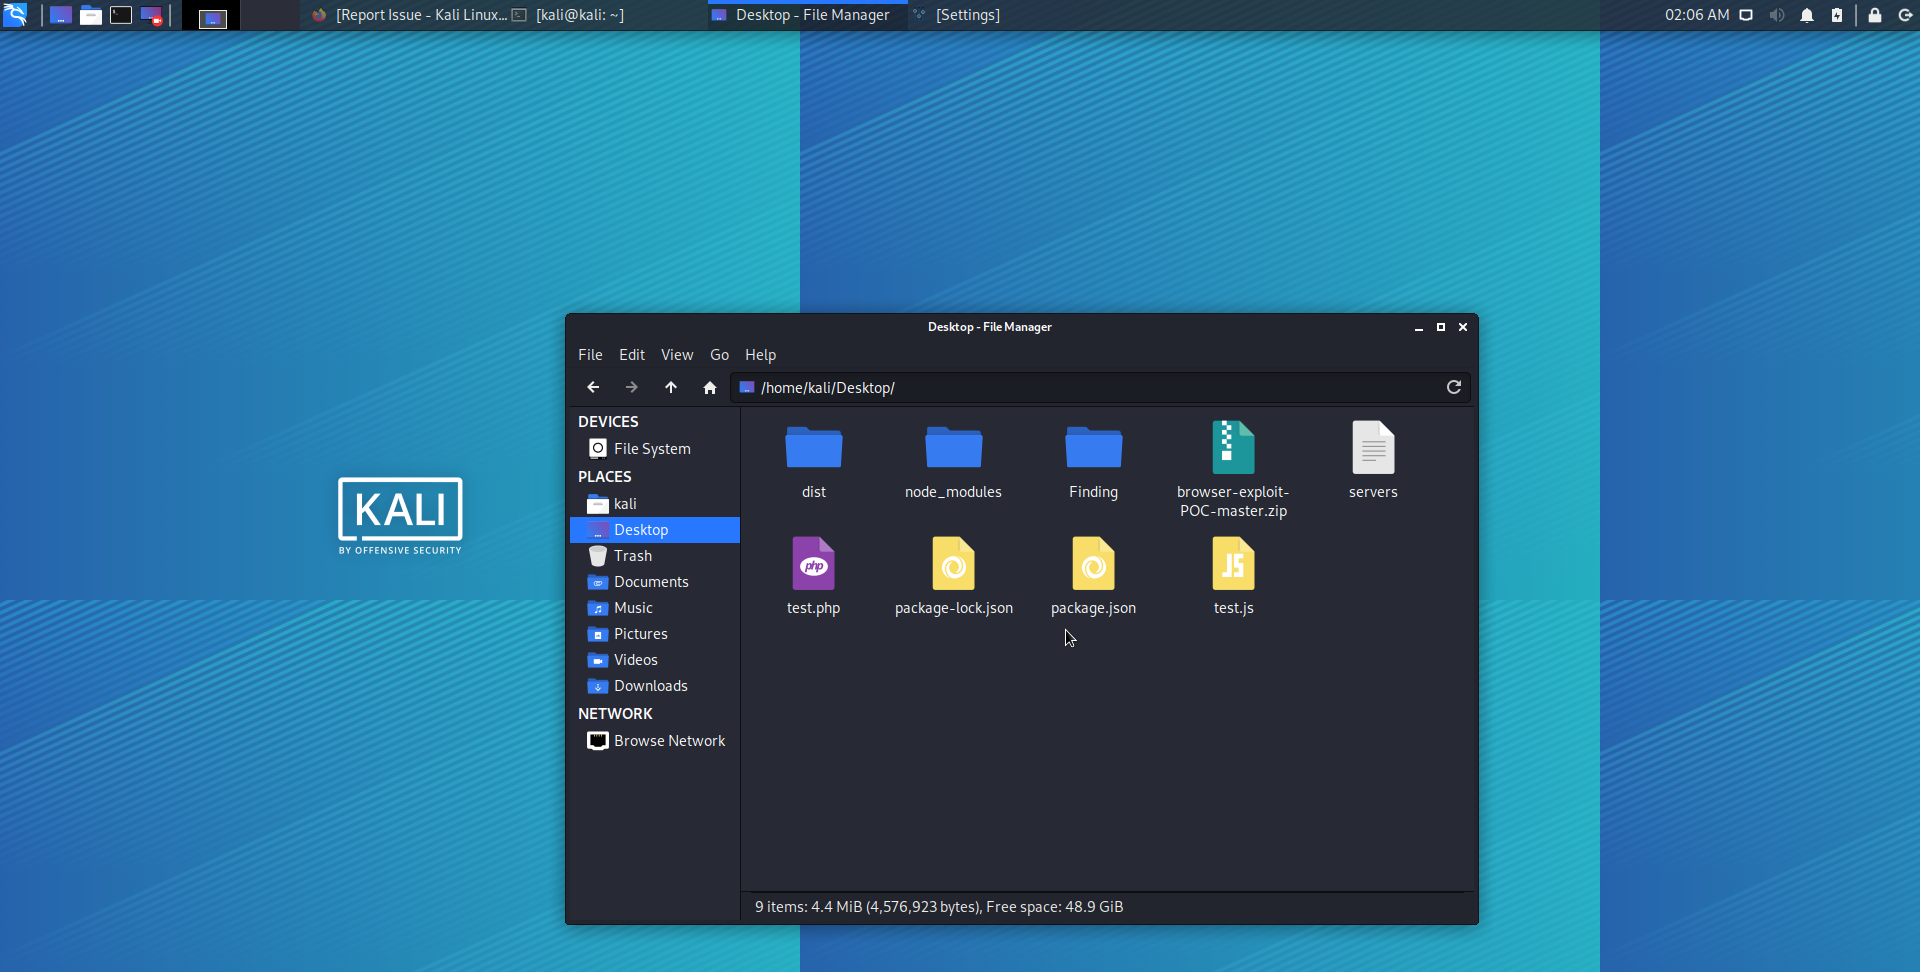Click the back navigation arrow
Viewport: 1920px width, 972px height.
pos(593,387)
